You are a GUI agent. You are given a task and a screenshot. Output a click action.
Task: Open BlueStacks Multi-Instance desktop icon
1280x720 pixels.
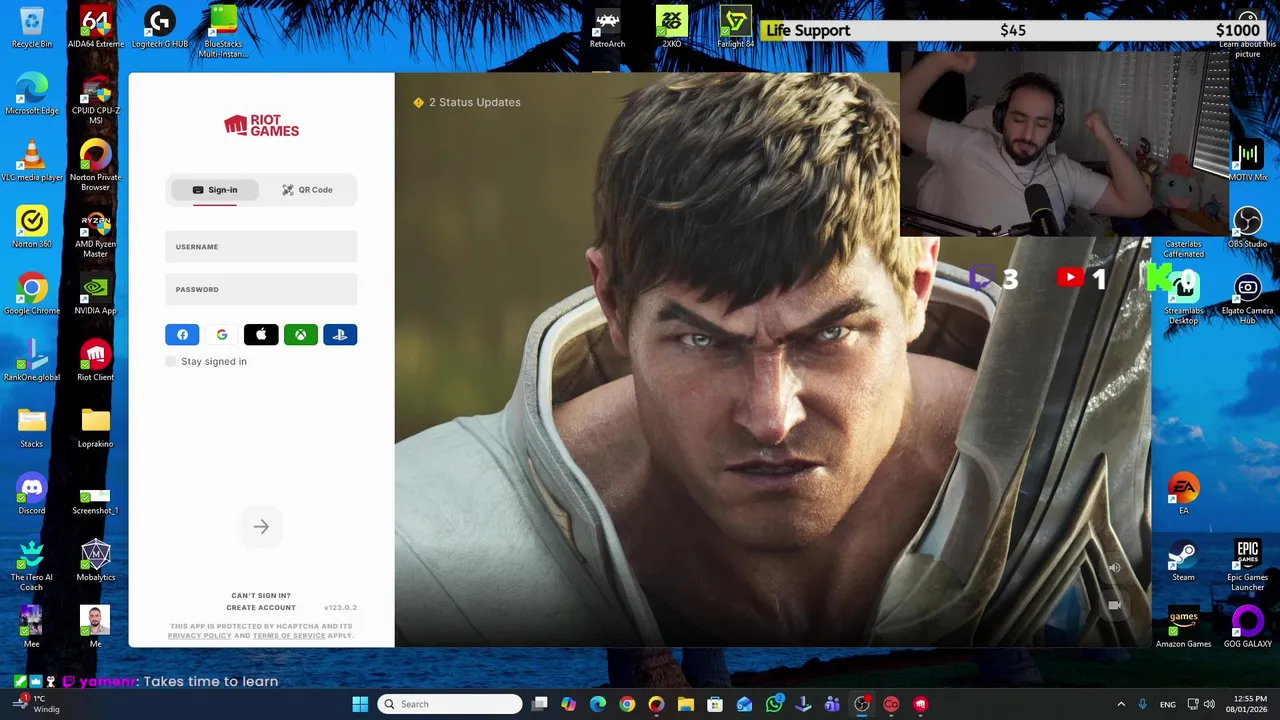coord(223,32)
